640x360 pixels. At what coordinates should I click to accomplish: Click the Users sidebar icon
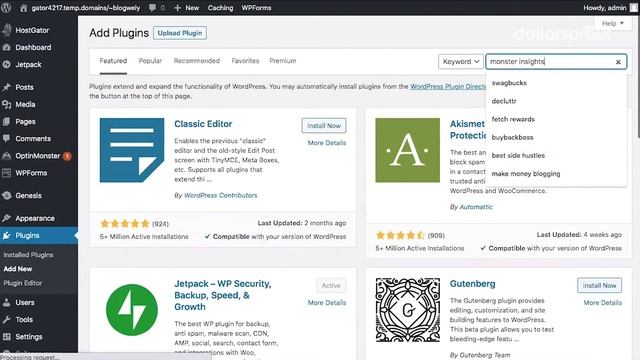click(x=7, y=302)
